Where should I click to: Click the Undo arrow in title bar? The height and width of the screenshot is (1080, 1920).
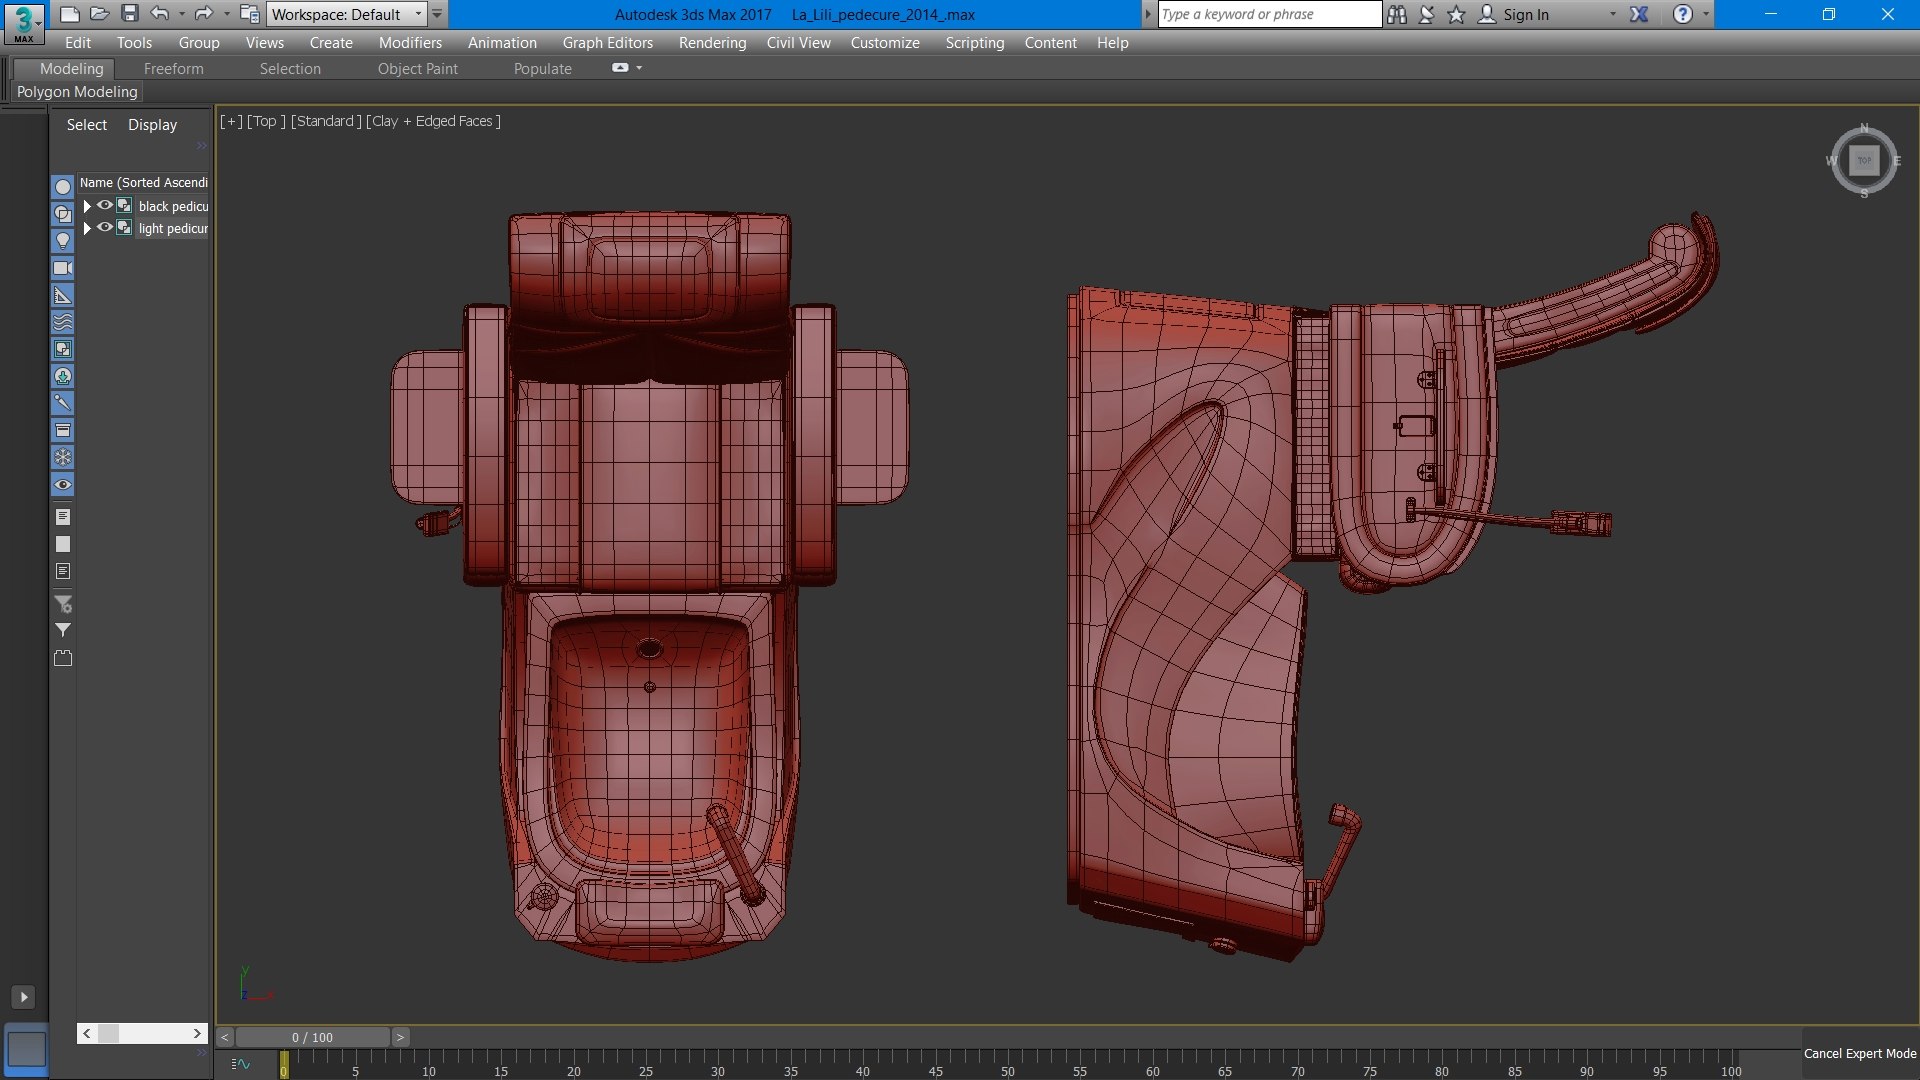pyautogui.click(x=160, y=13)
